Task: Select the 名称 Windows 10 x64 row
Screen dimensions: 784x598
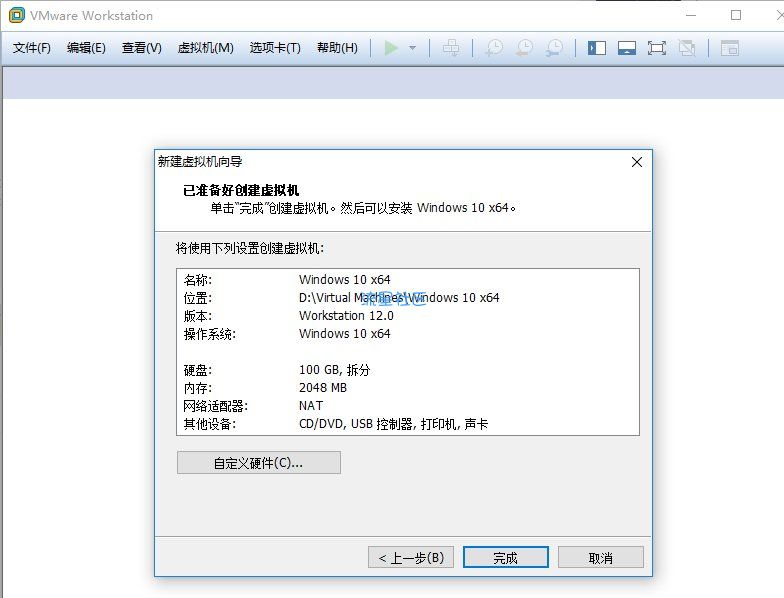Action: pos(408,279)
